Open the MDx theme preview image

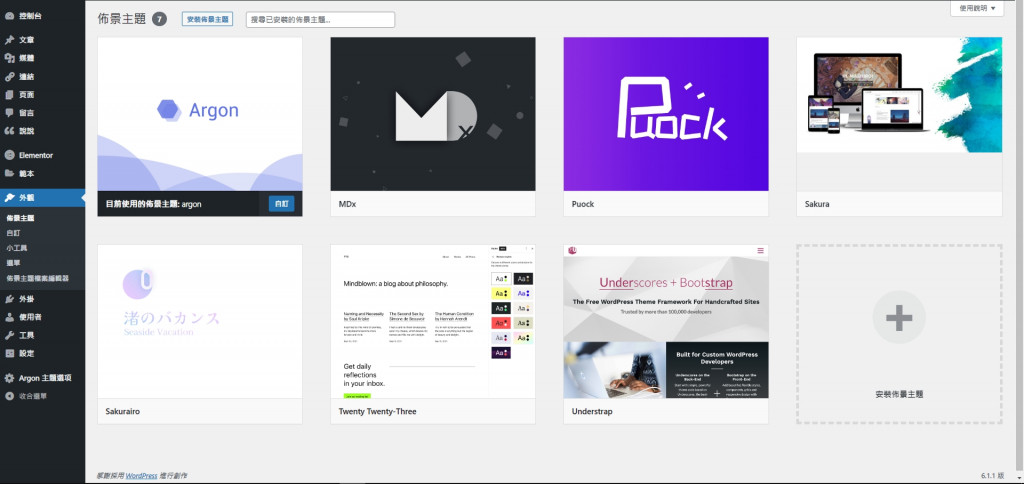coord(433,114)
